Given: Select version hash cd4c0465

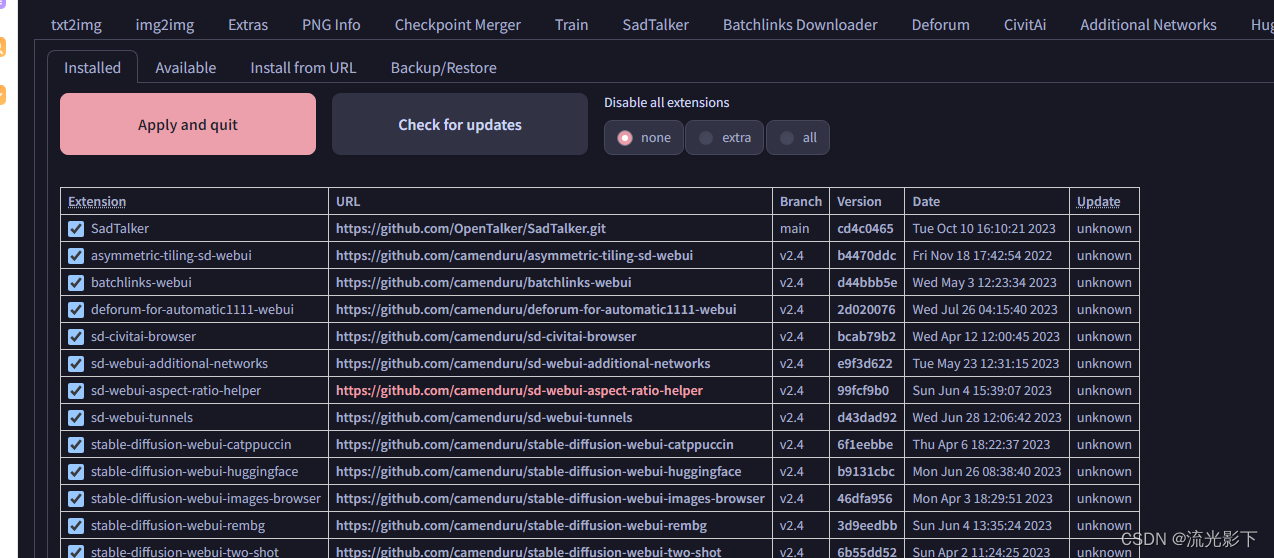Looking at the screenshot, I should pos(866,229).
